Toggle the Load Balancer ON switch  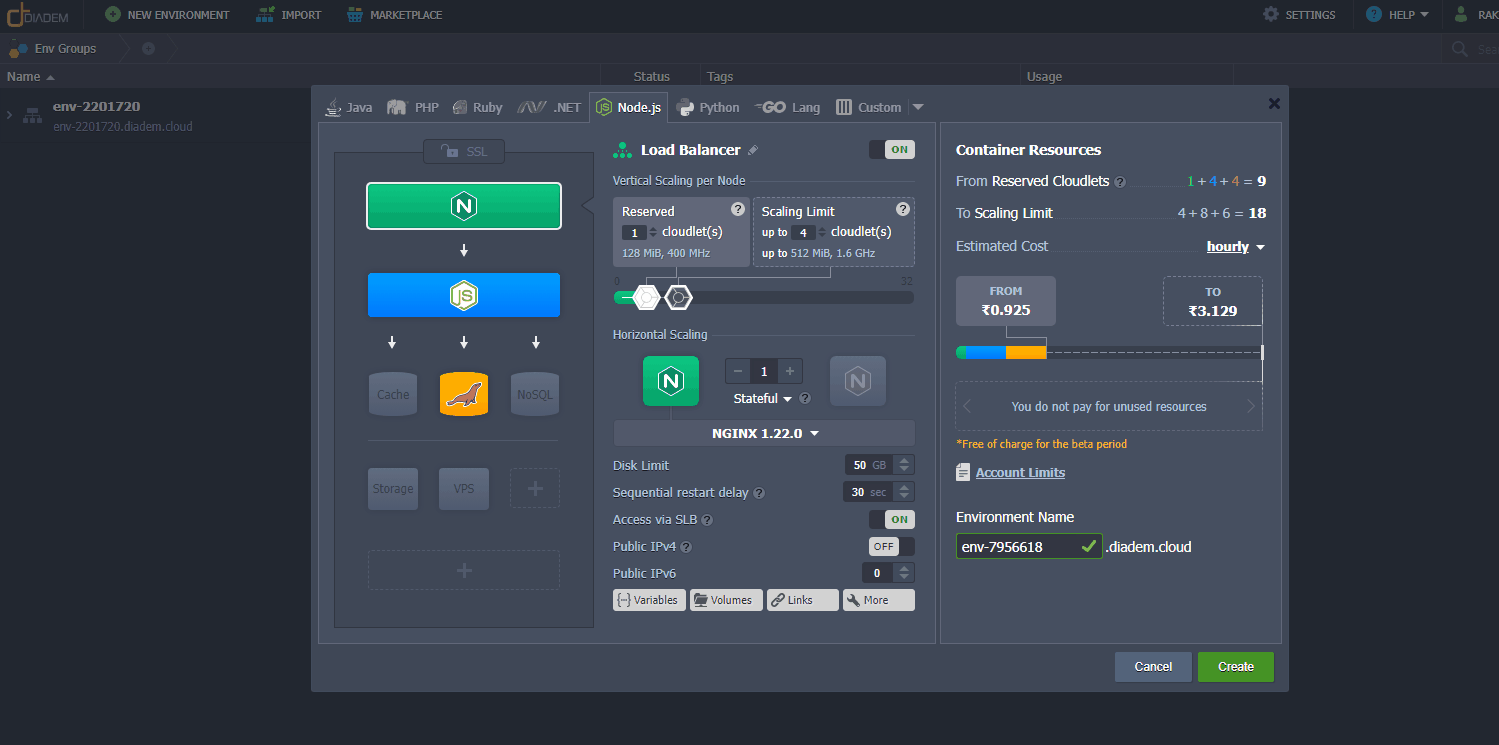coord(892,150)
